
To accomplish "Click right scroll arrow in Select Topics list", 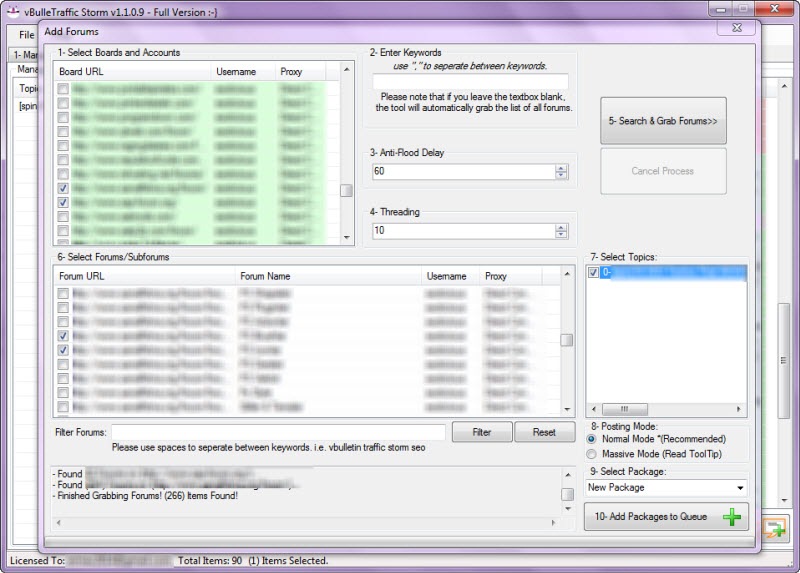I will [x=739, y=409].
